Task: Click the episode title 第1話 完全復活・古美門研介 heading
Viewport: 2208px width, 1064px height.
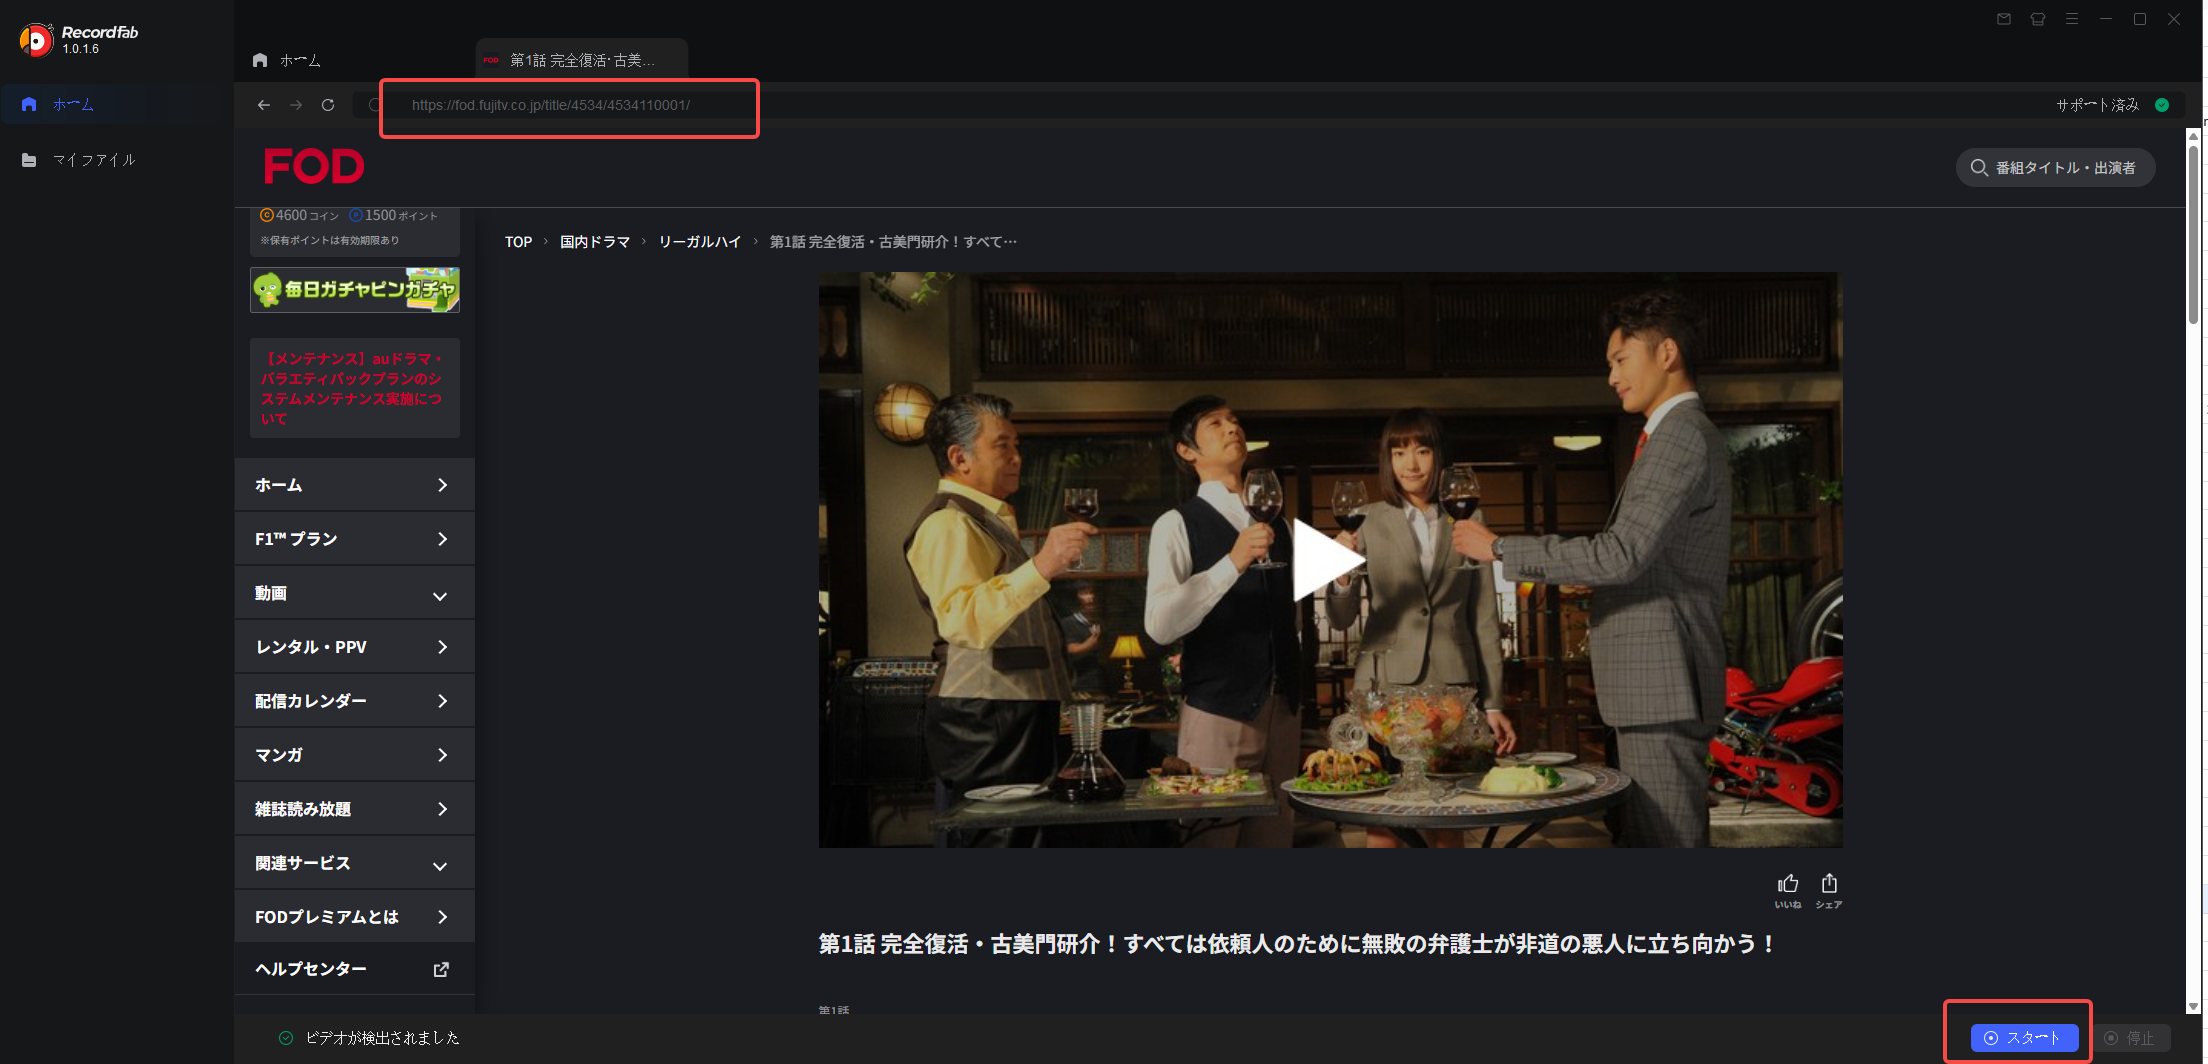Action: [x=1296, y=944]
